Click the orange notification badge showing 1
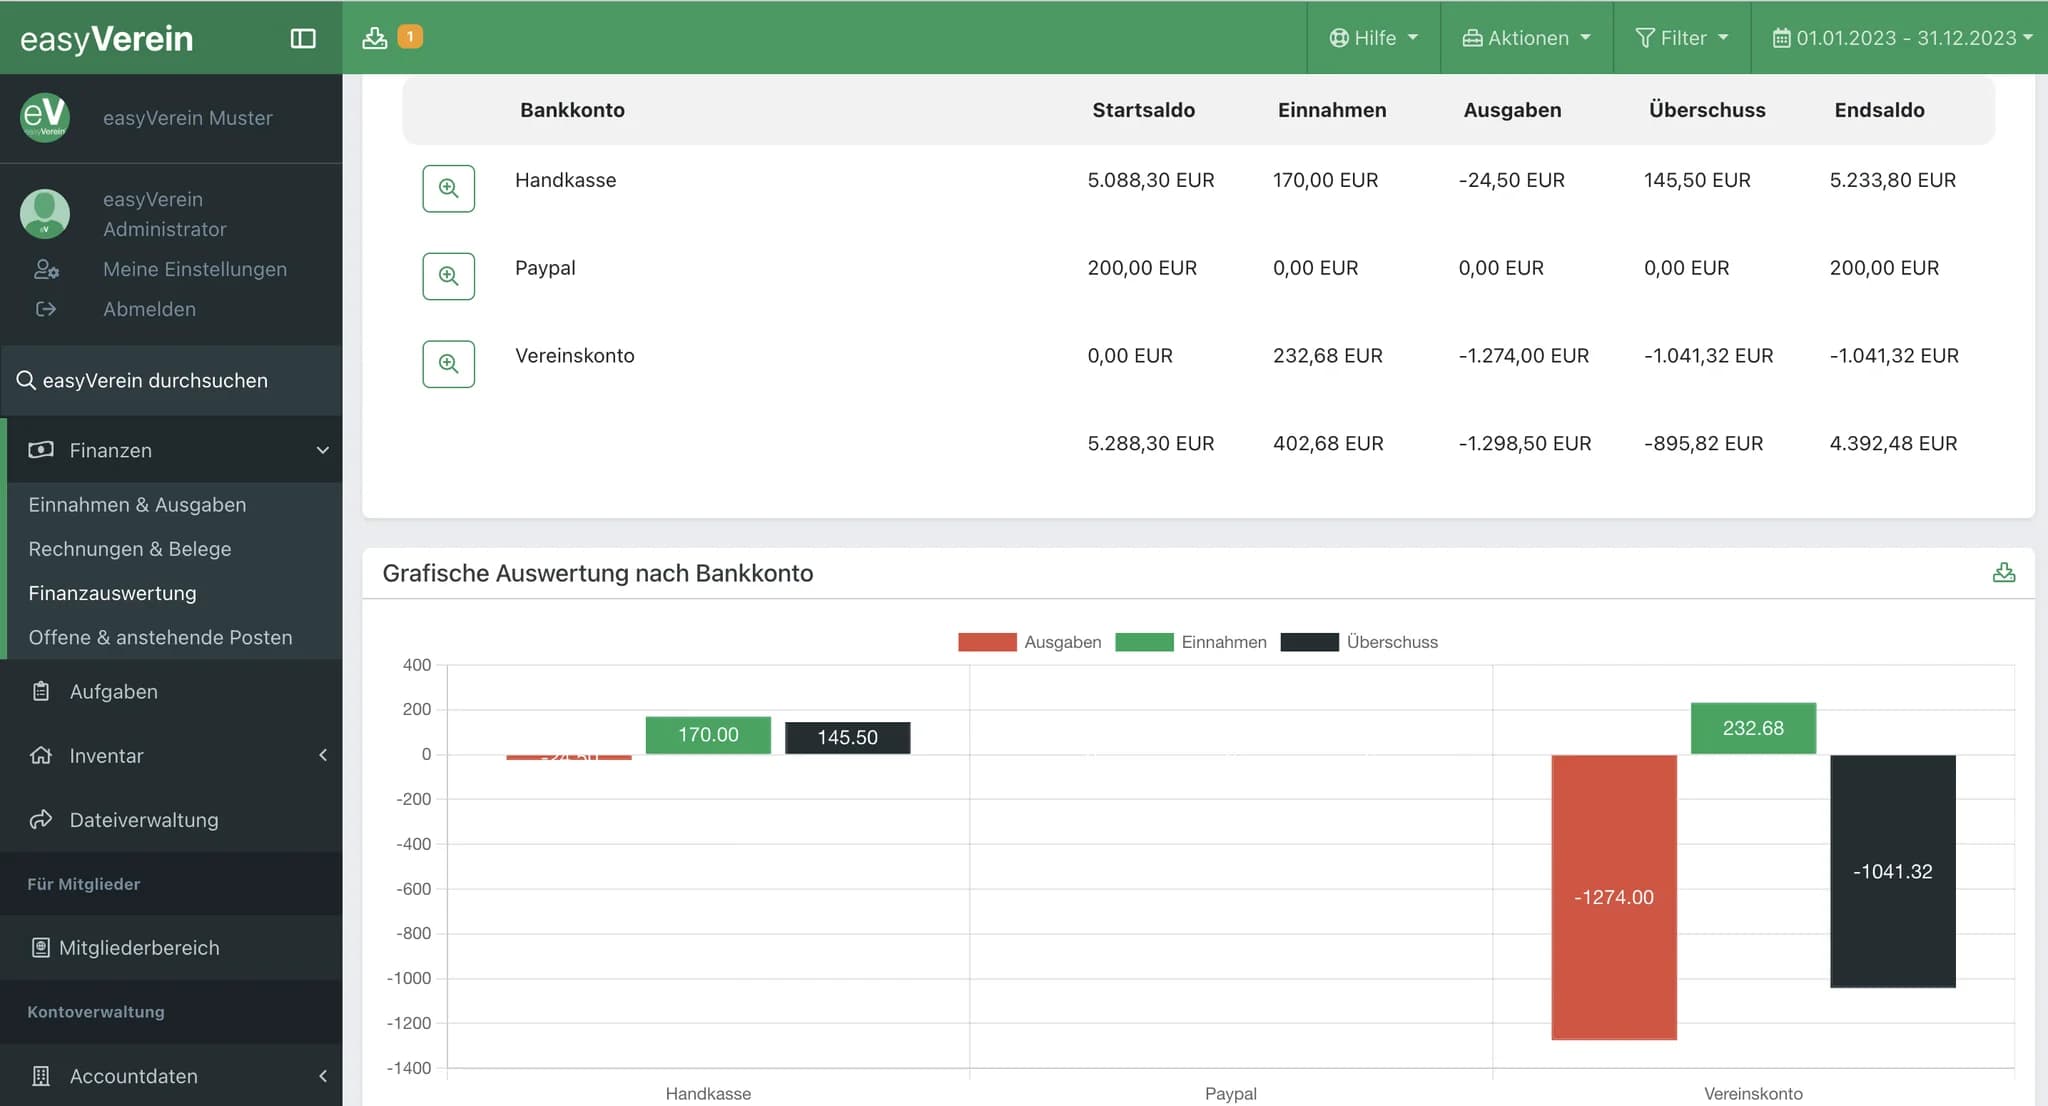 [410, 36]
